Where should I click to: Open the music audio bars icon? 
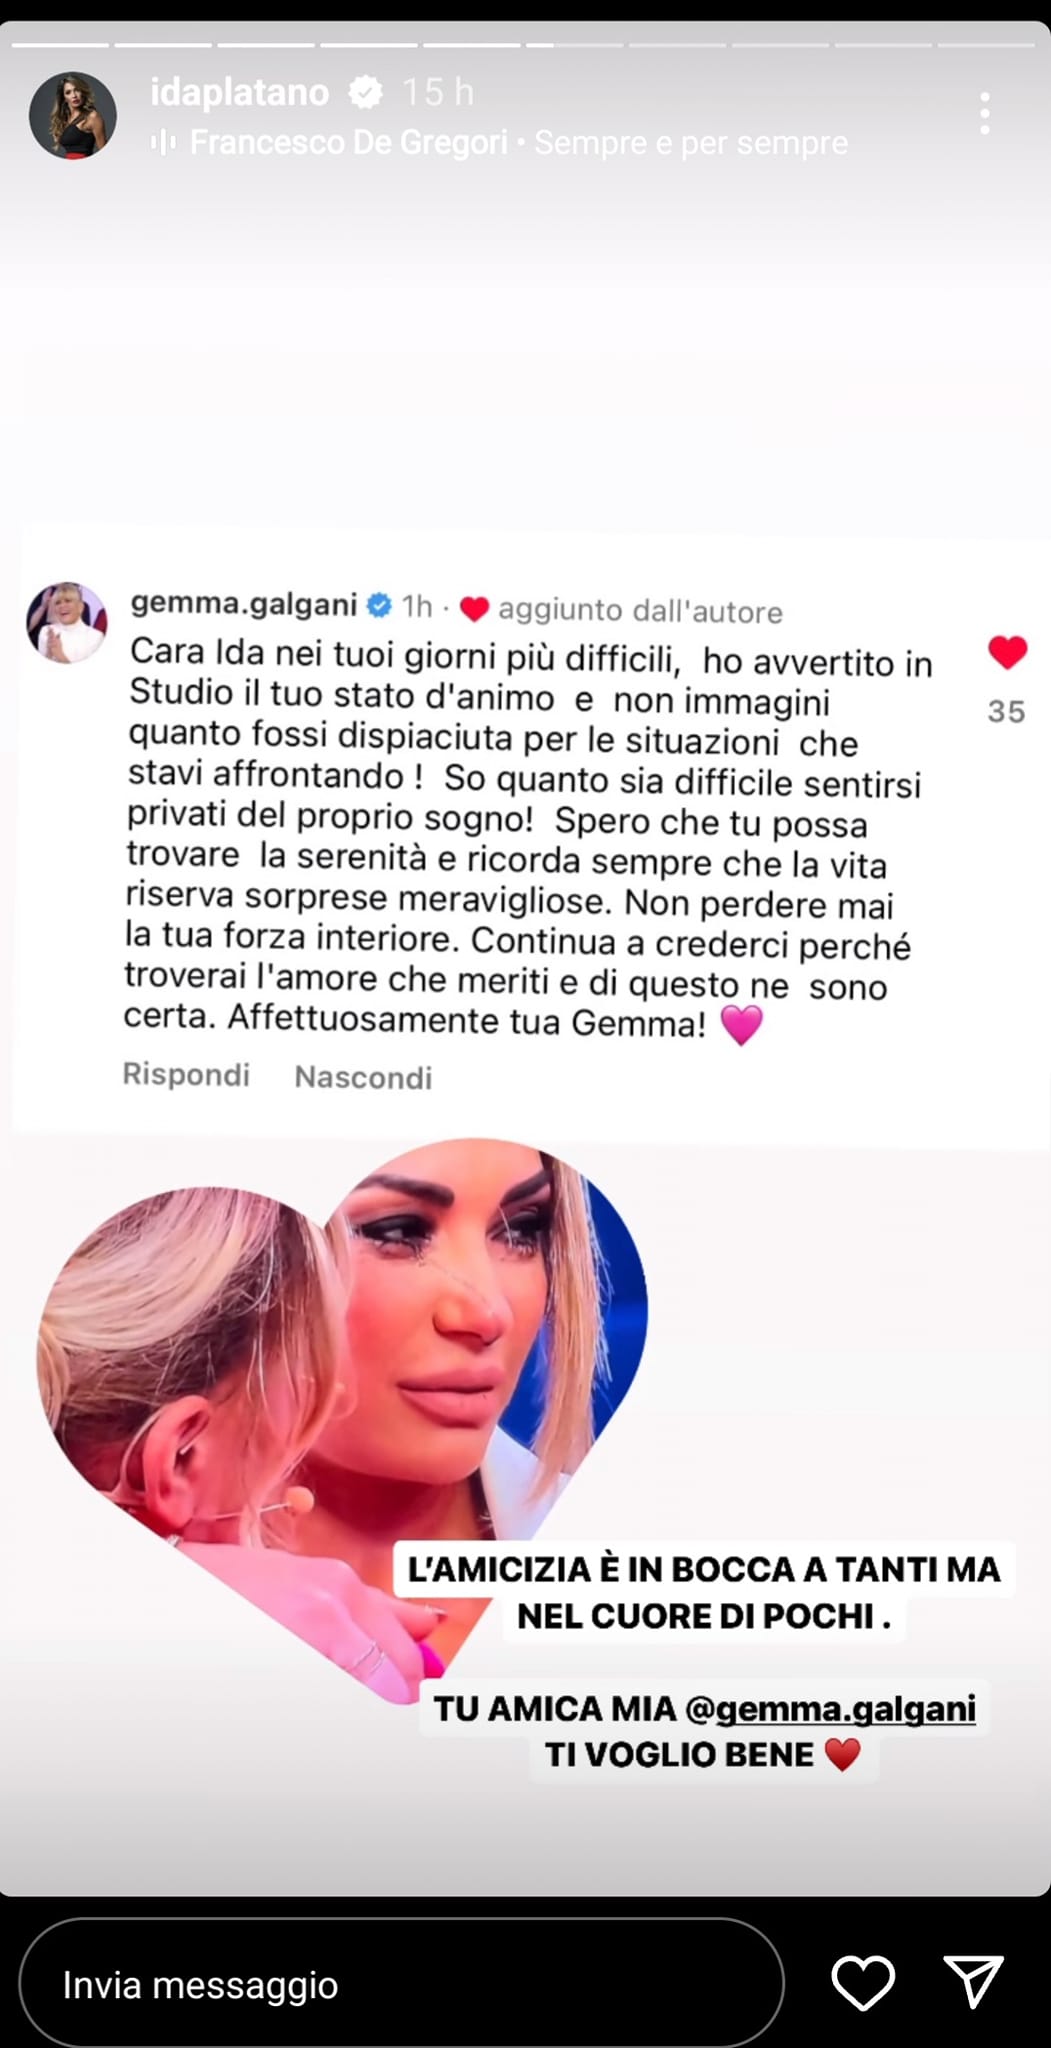(x=163, y=143)
